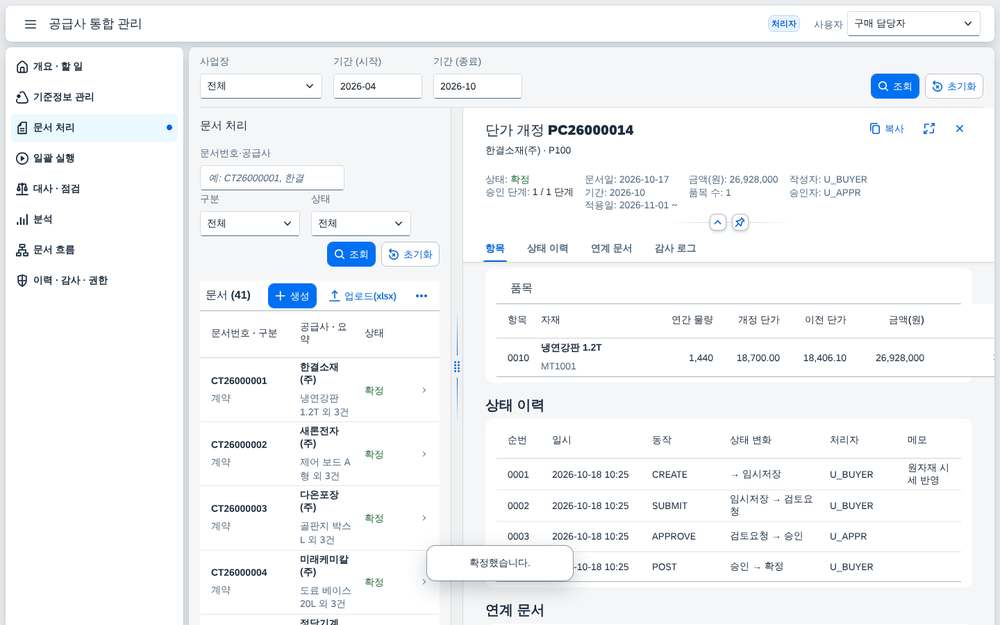Switch to the 항목 tab

[495, 249]
